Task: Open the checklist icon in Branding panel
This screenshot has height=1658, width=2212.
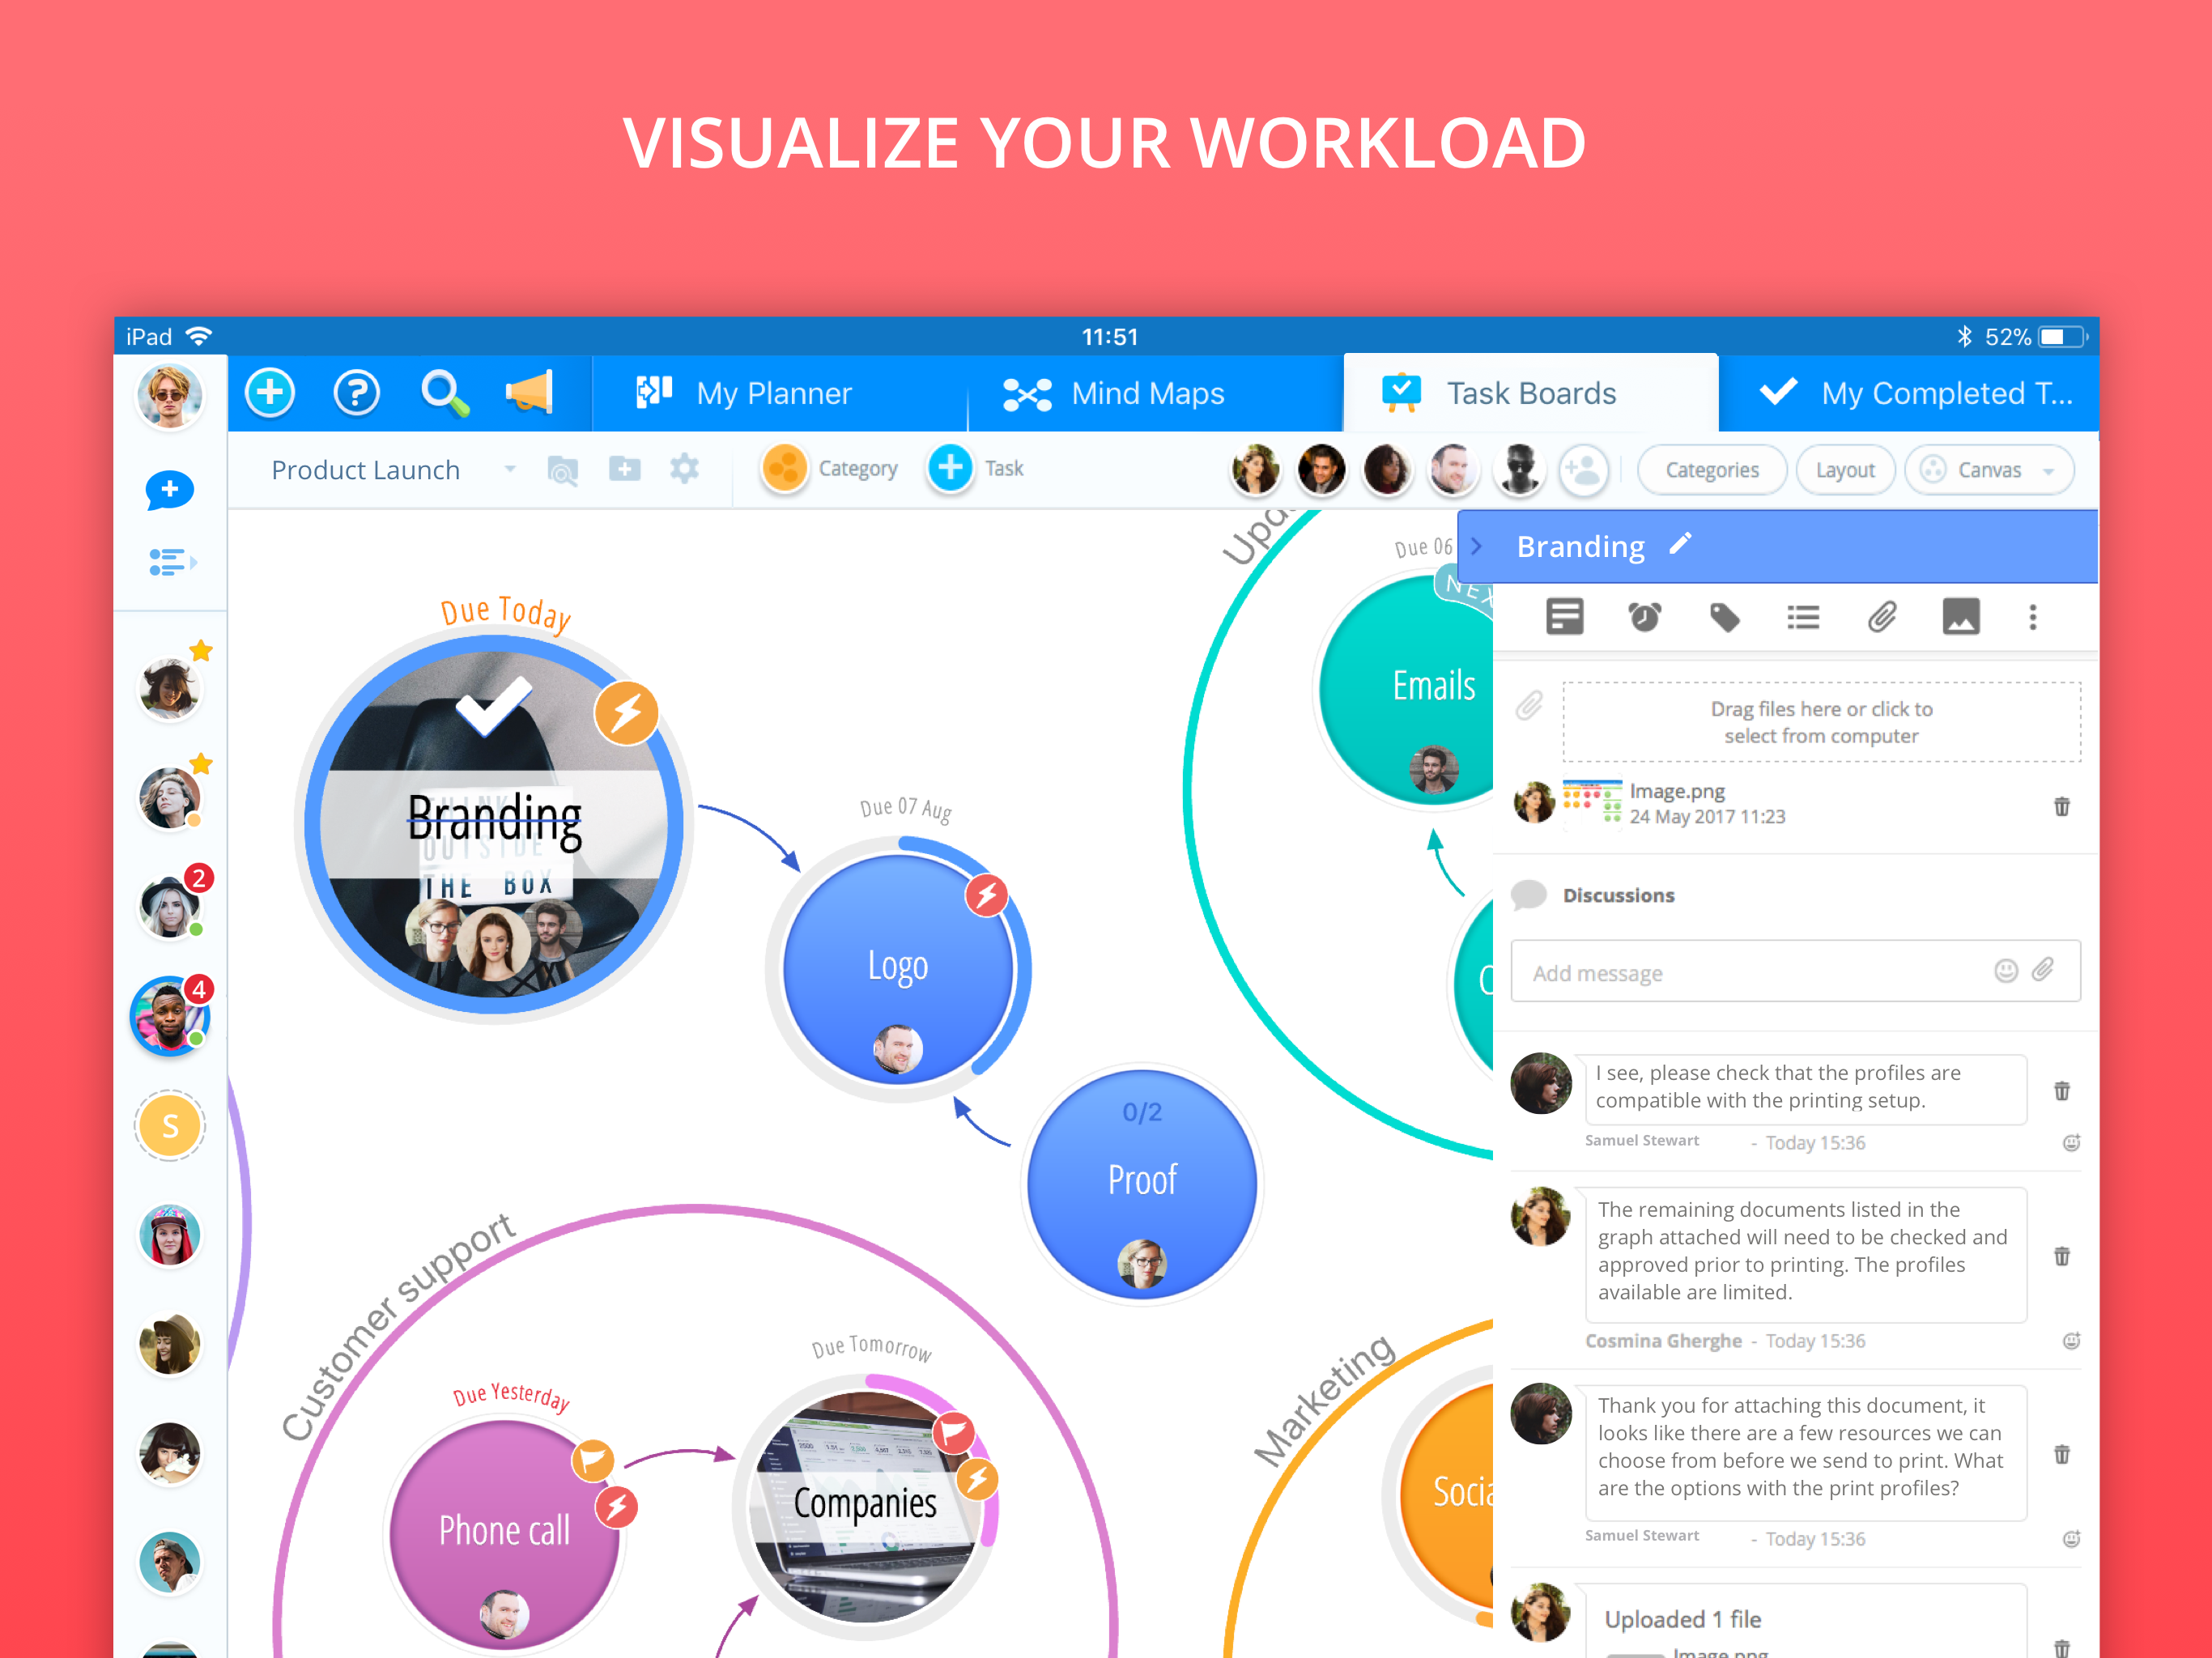Action: click(1803, 617)
